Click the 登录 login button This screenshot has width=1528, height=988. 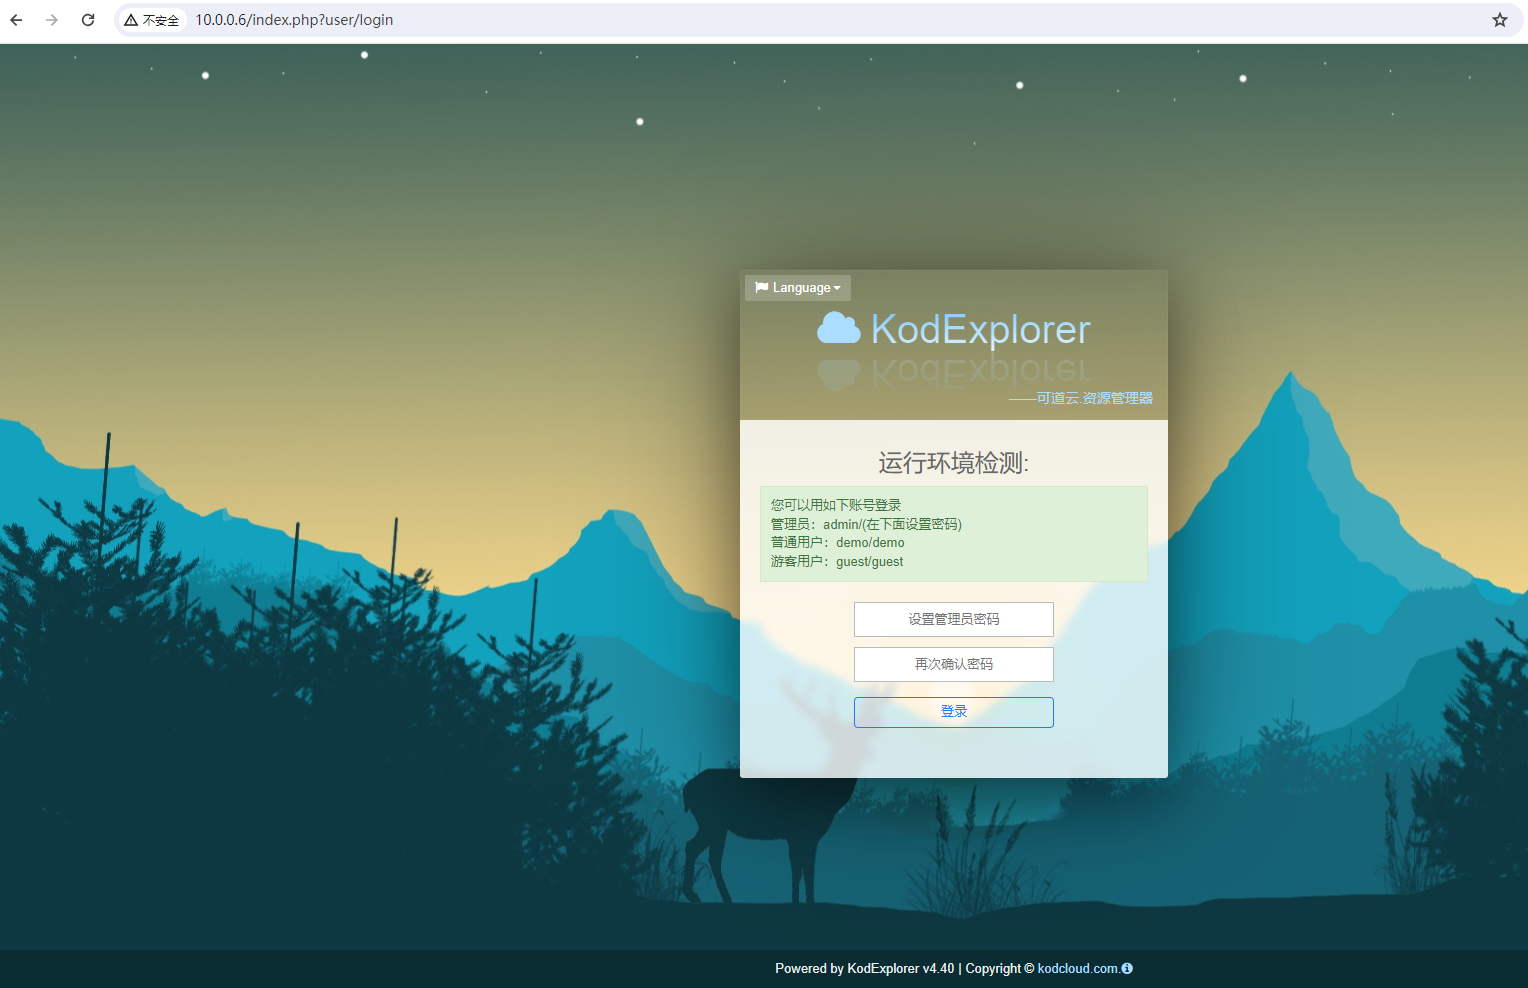[x=954, y=712]
